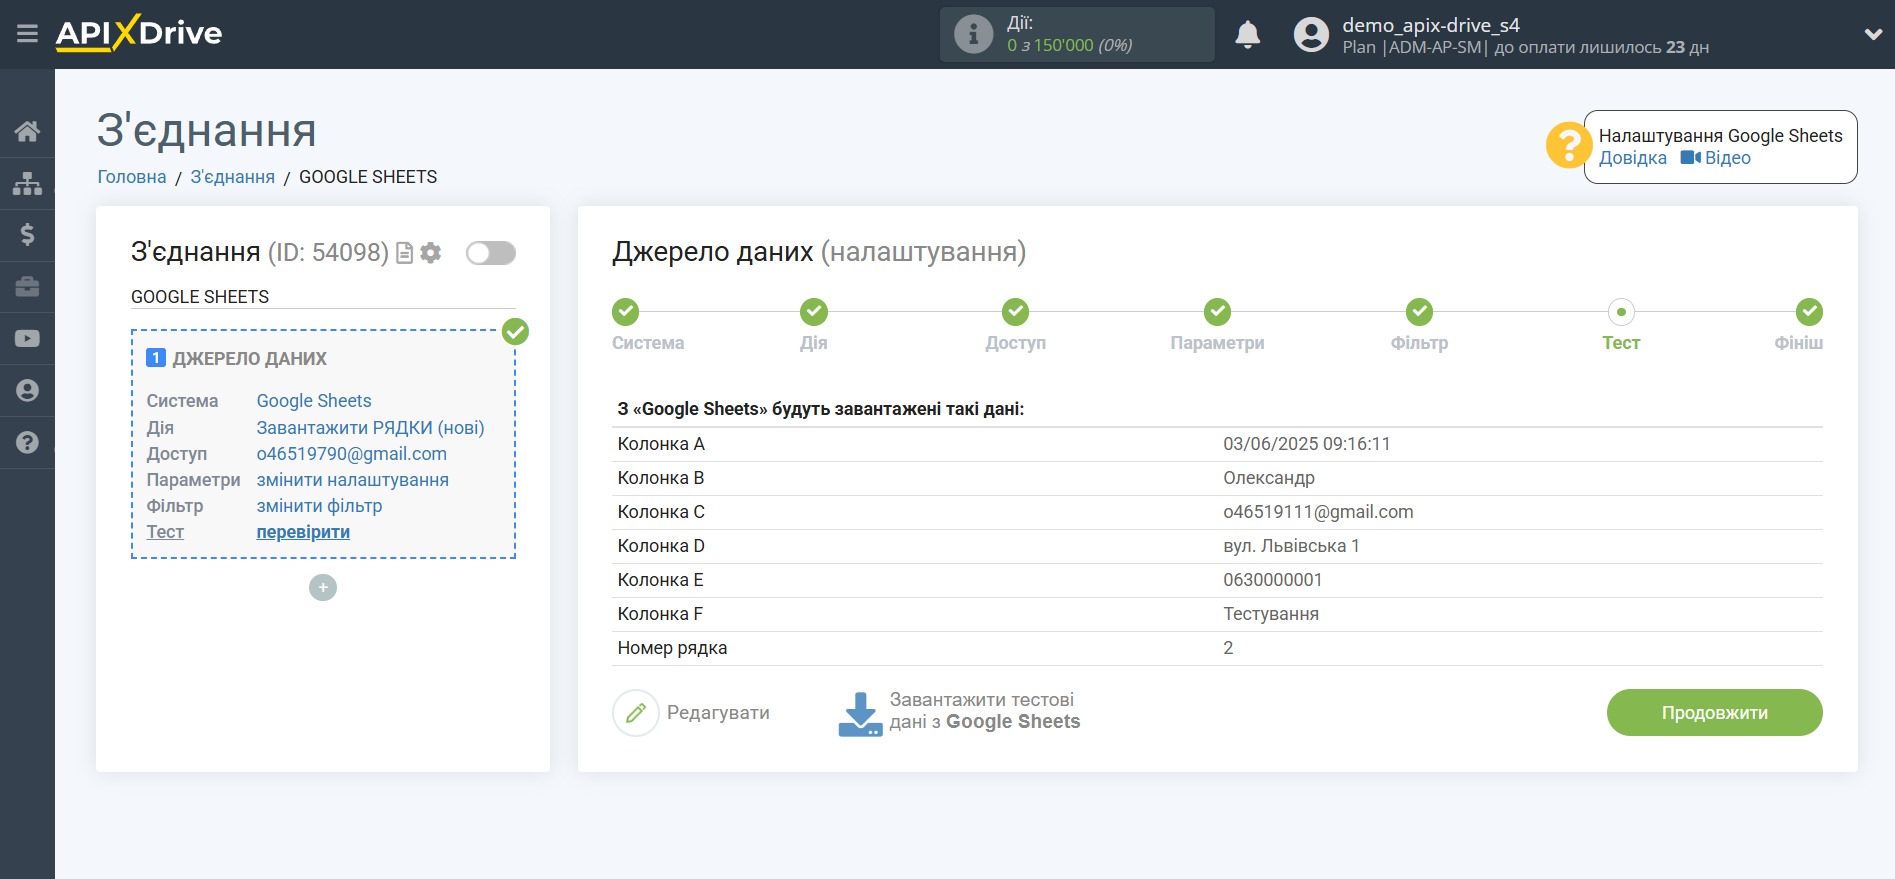
Task: Click the green check on data source block
Action: point(515,332)
